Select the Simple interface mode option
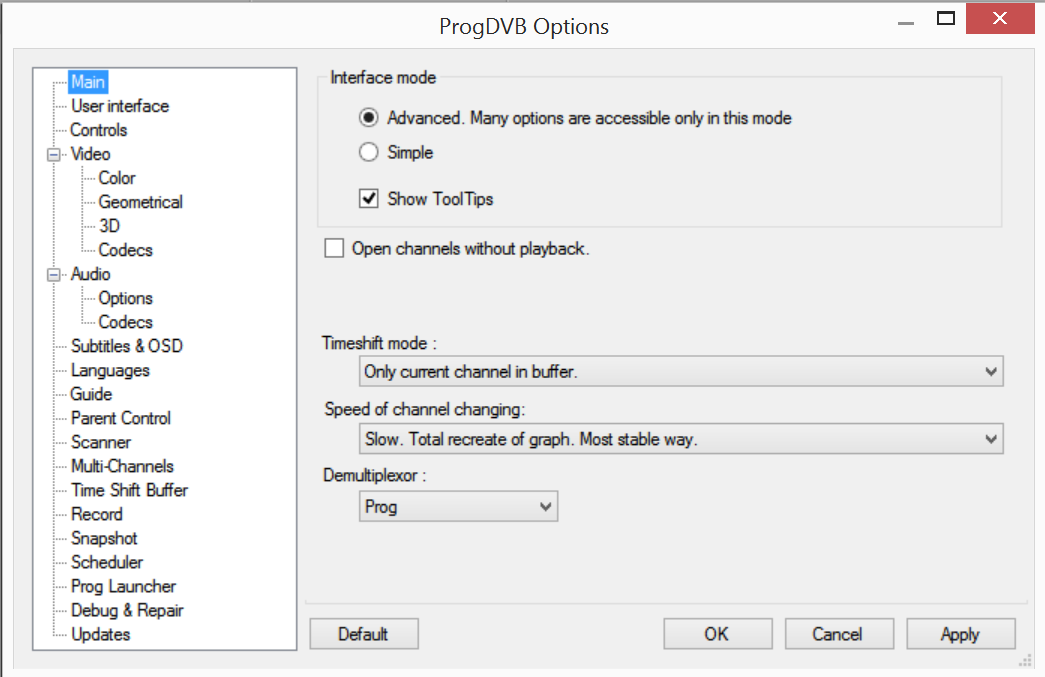This screenshot has height=677, width=1045. [369, 153]
